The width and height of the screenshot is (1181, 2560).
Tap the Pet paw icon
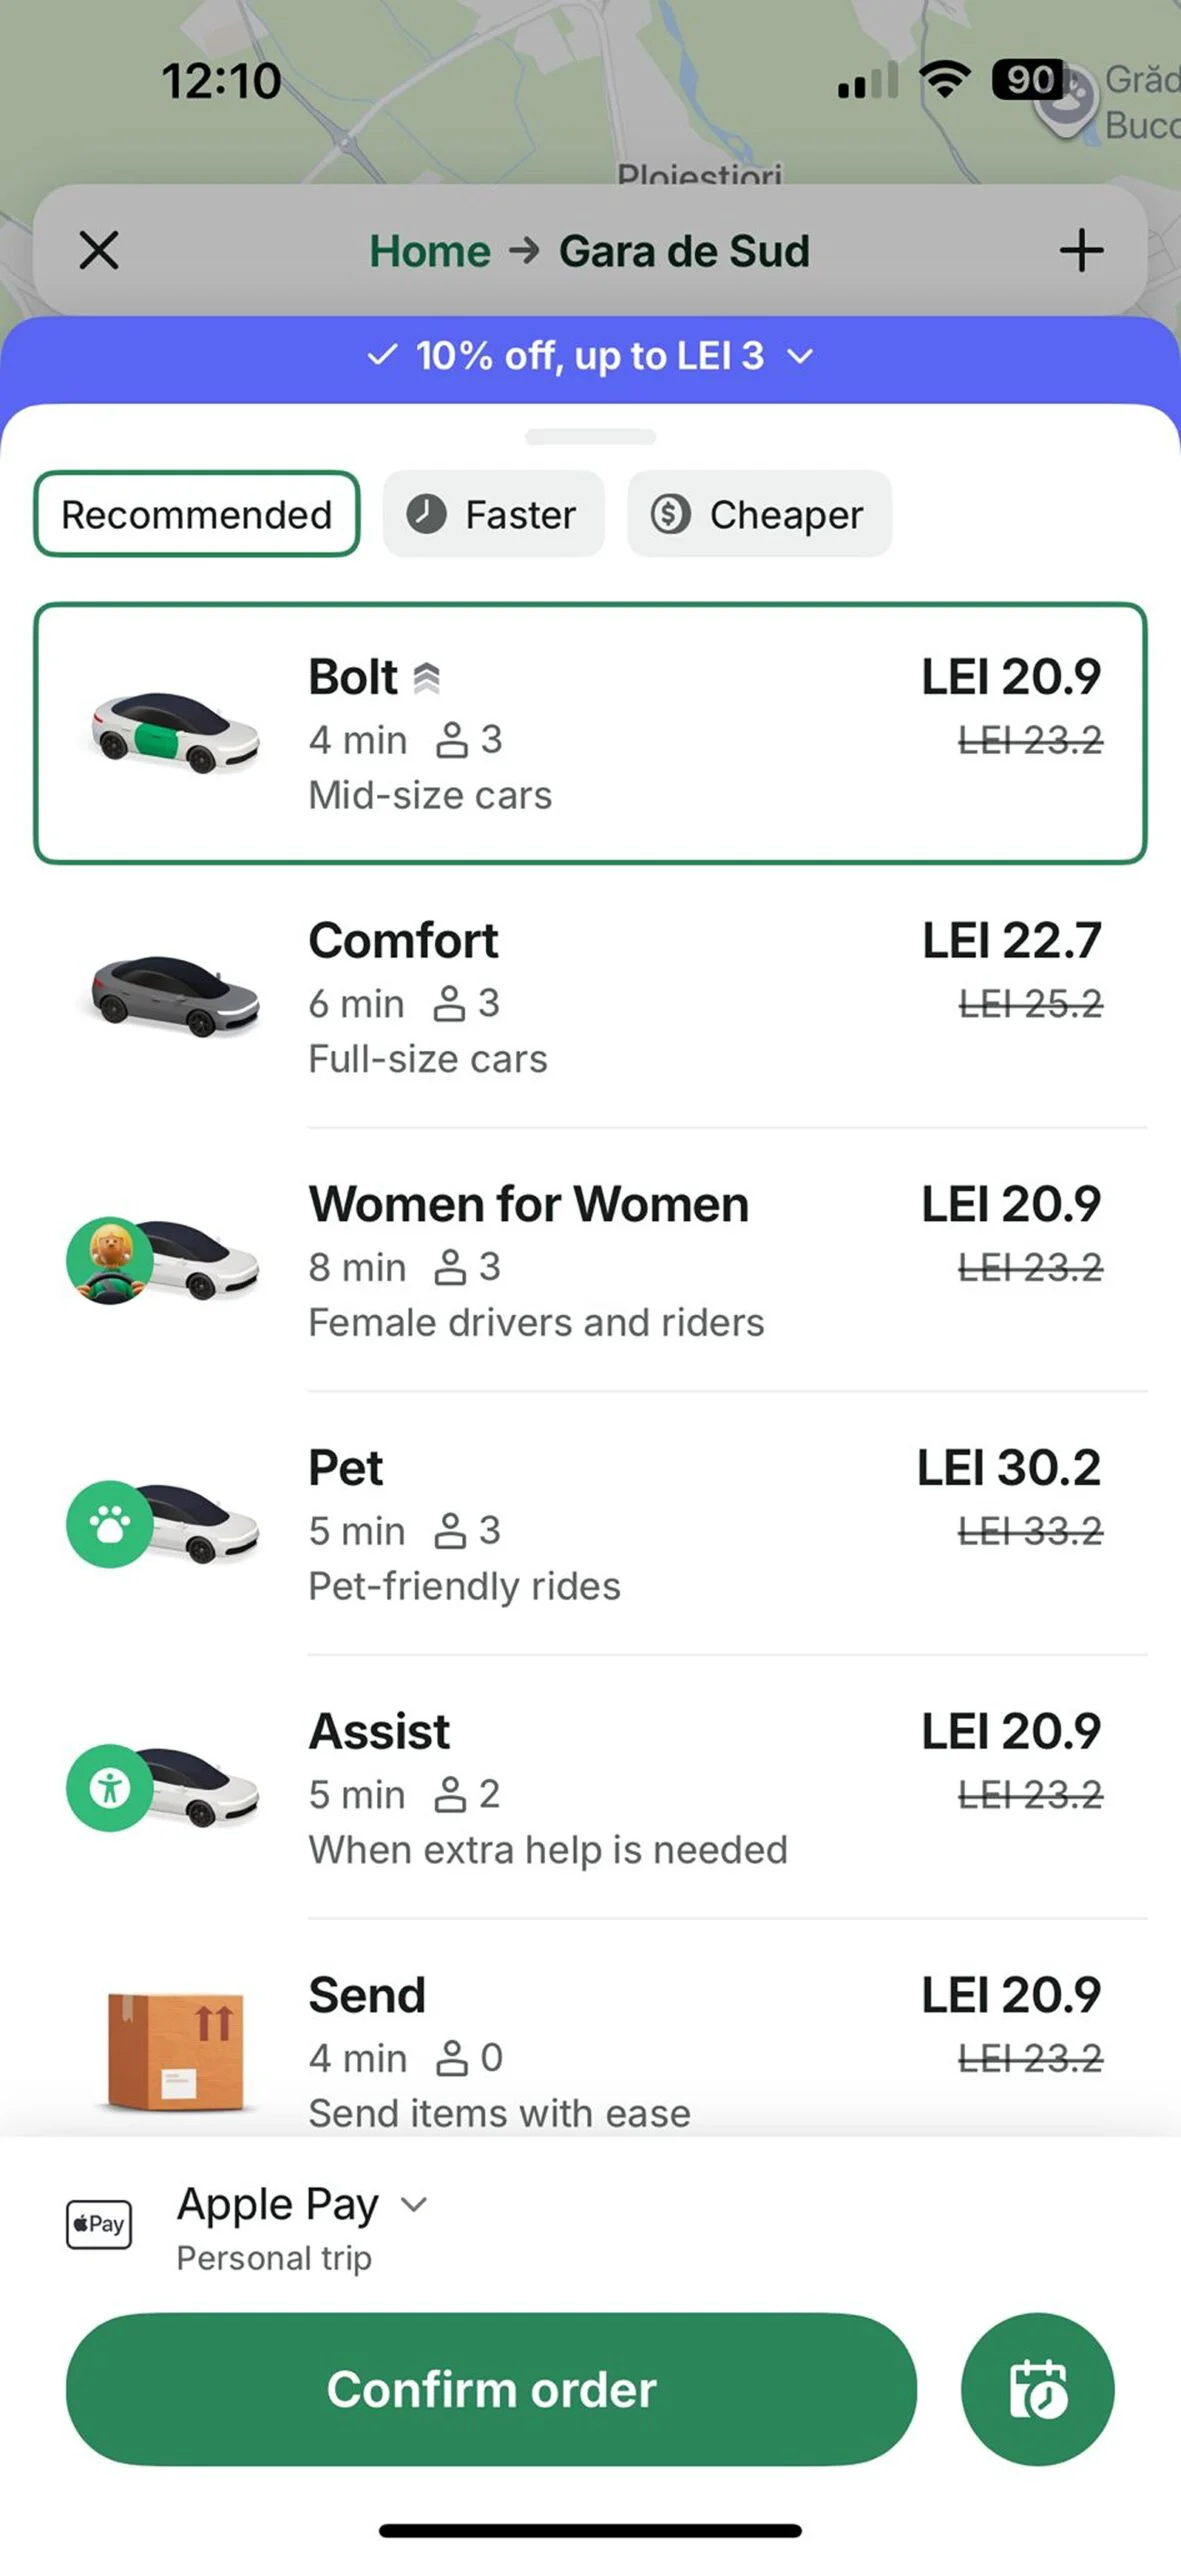pyautogui.click(x=109, y=1524)
